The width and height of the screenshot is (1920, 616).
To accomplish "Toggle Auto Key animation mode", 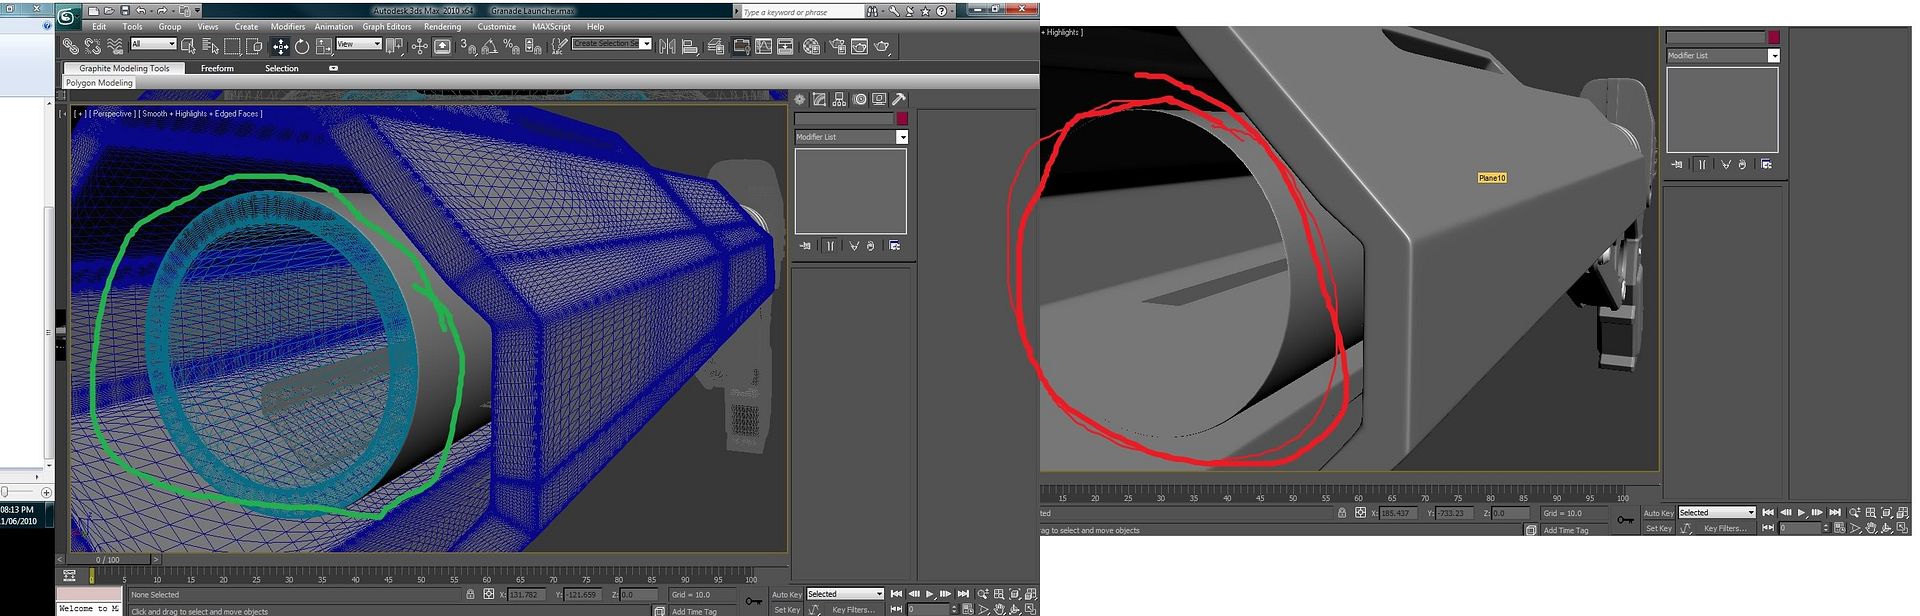I will [x=787, y=594].
